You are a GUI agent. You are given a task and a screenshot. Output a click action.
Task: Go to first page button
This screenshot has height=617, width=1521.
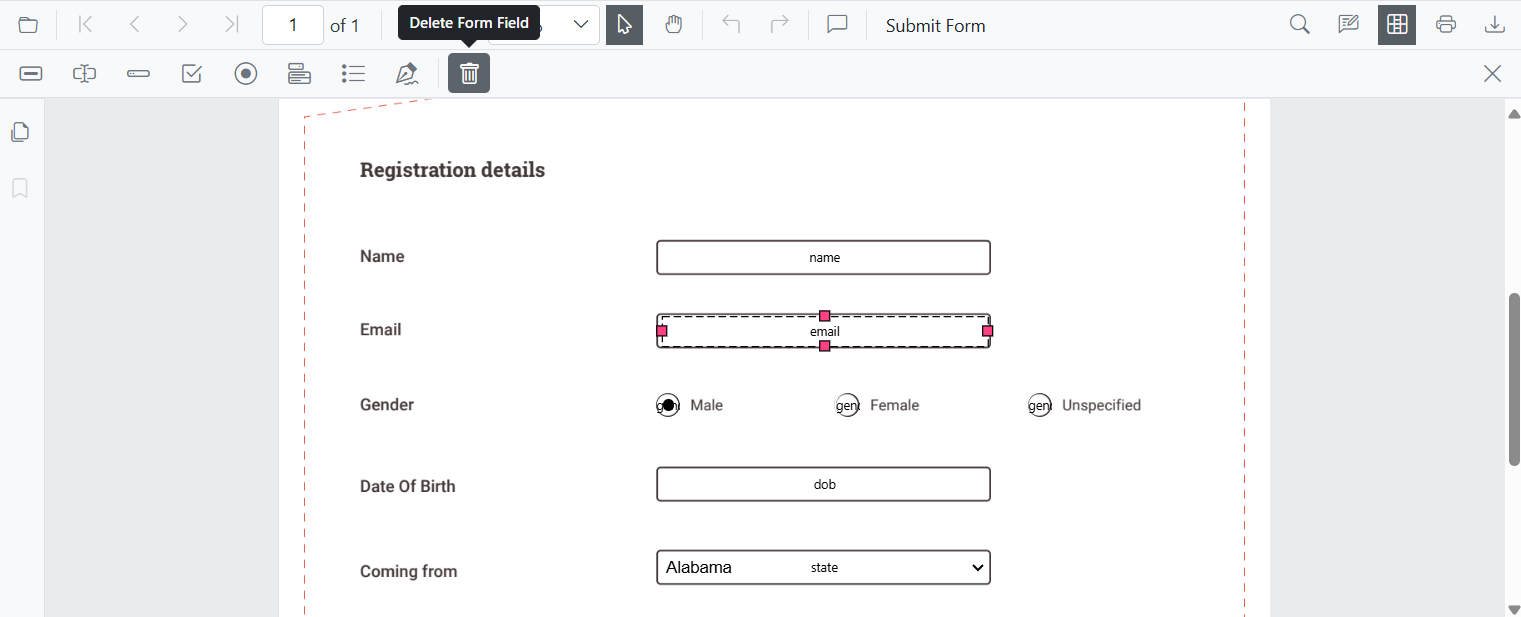[86, 25]
